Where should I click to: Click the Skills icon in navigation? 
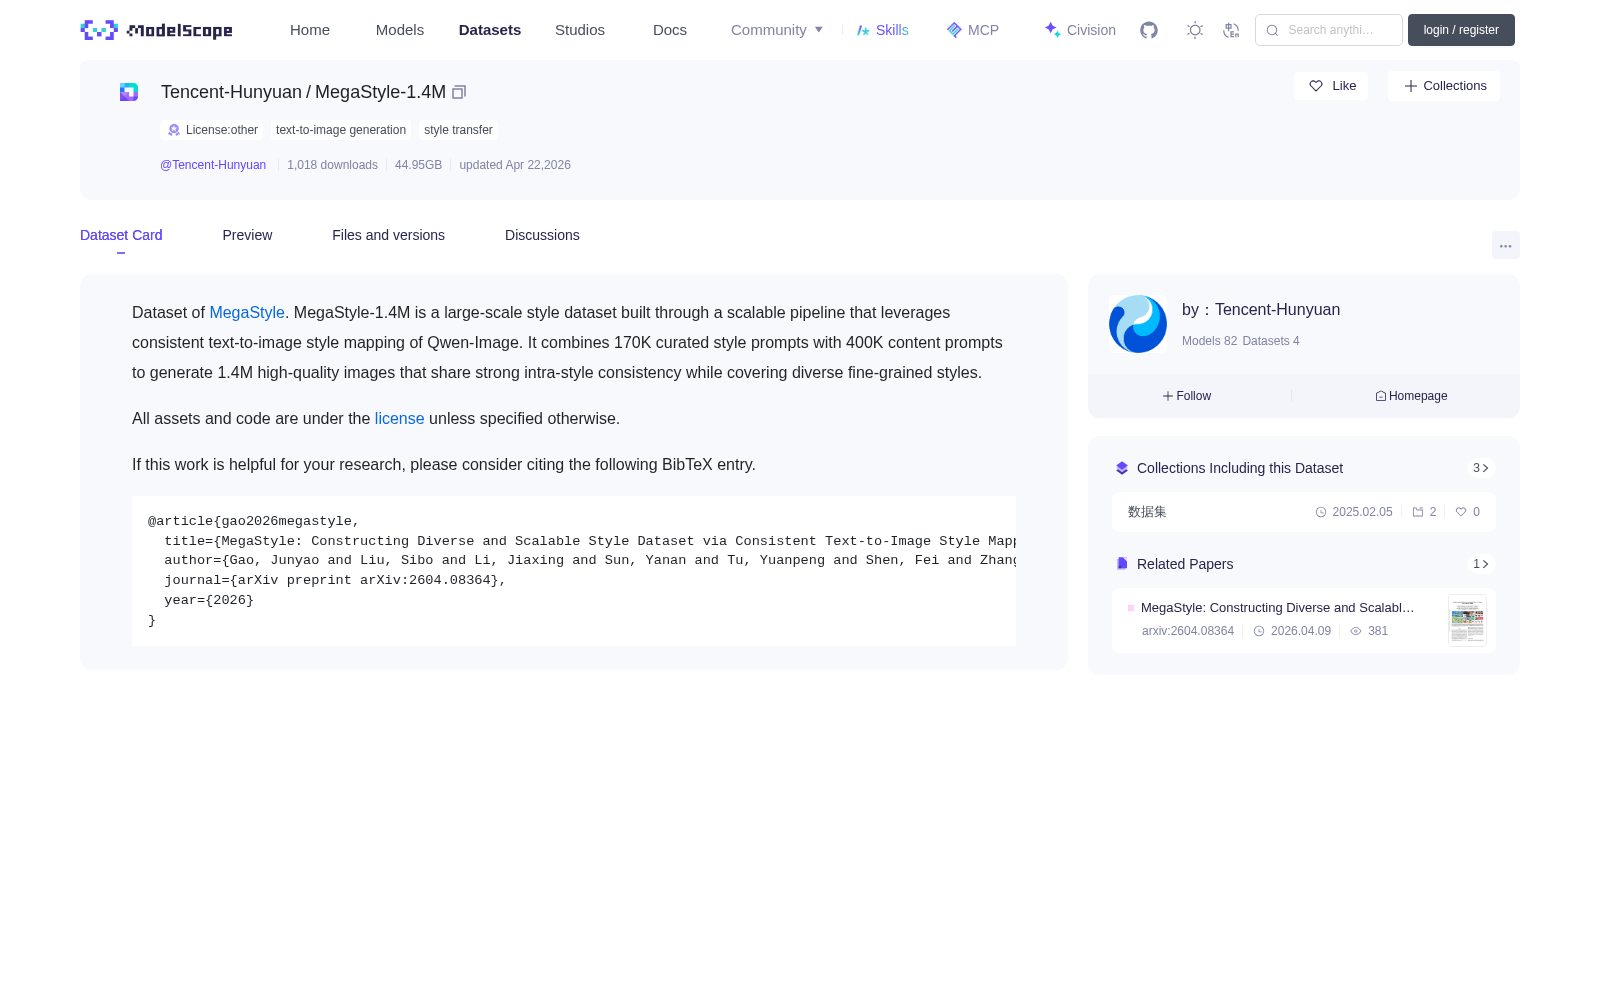(x=863, y=30)
